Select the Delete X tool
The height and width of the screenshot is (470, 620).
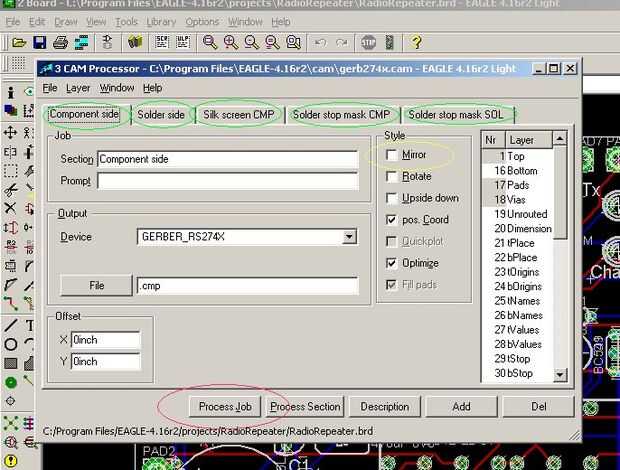point(10,208)
